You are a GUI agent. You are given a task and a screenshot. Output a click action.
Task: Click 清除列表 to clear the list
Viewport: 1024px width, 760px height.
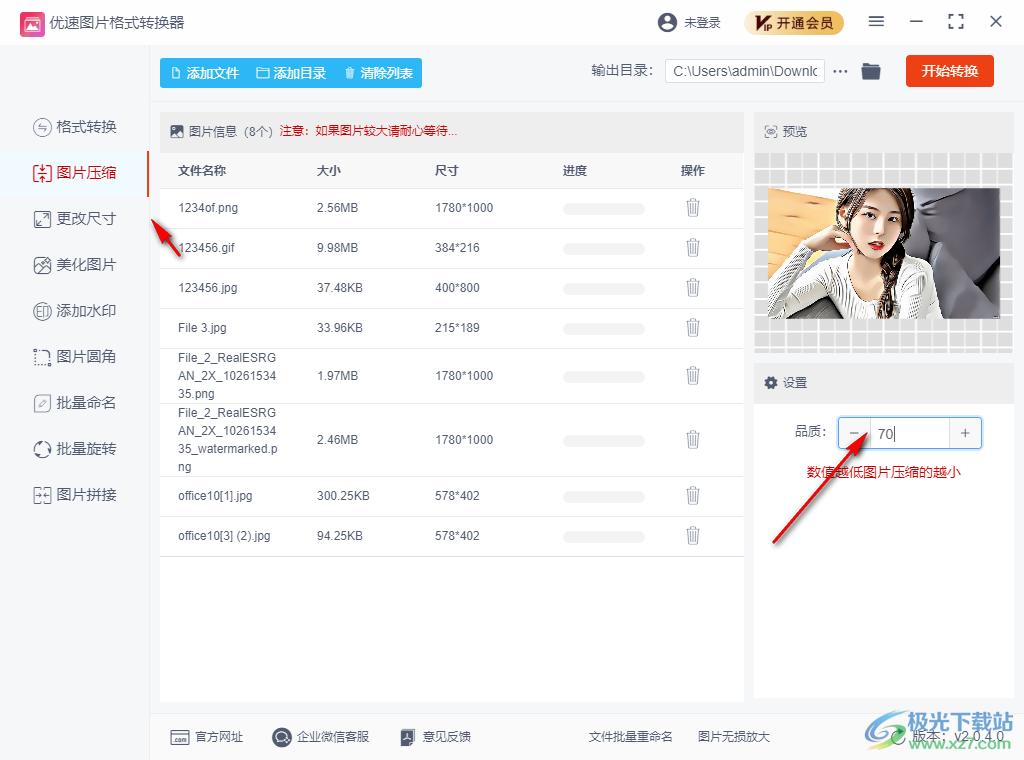(x=379, y=73)
